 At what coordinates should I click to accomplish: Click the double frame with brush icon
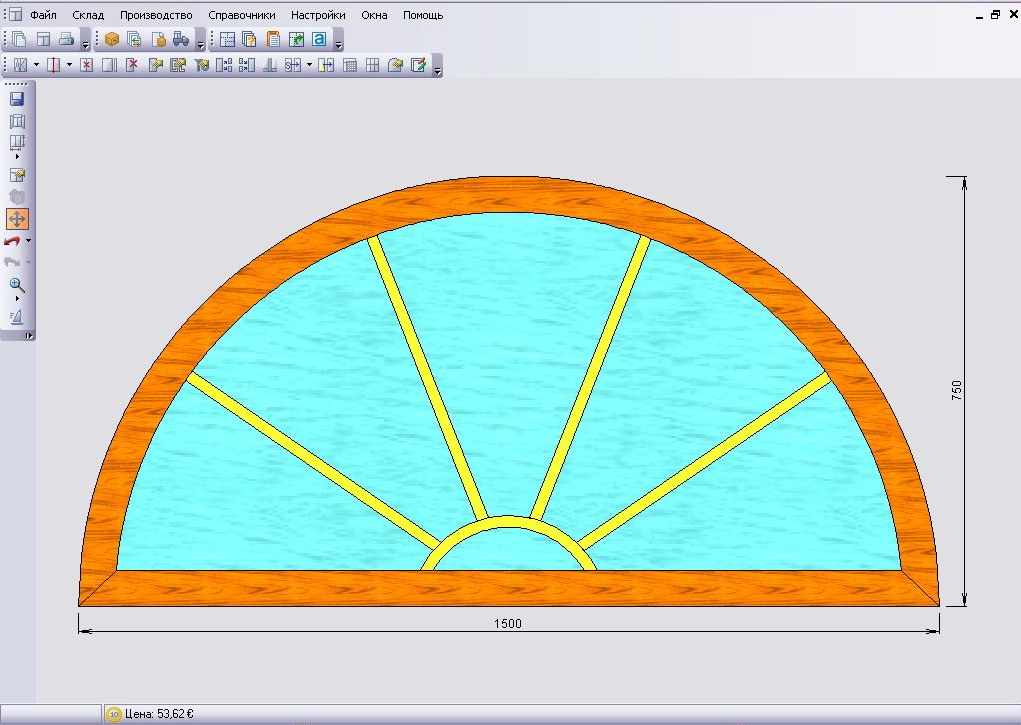178,65
